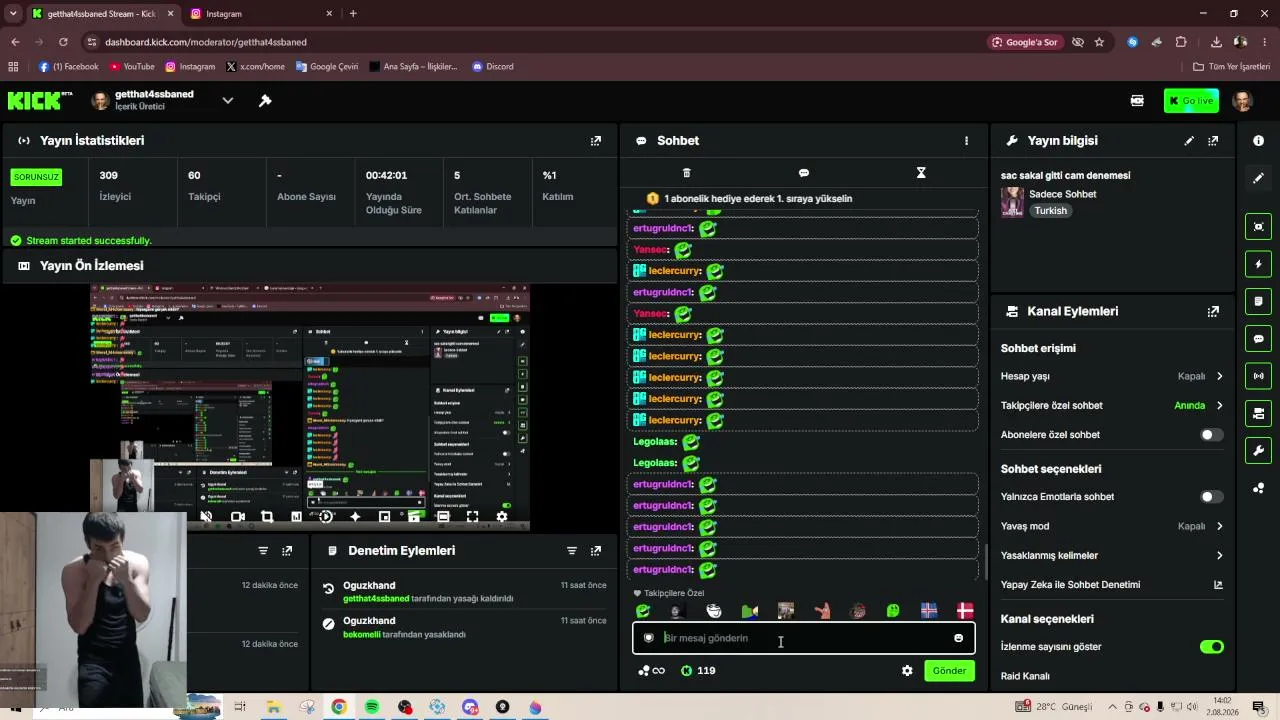The width and height of the screenshot is (1280, 720).
Task: Click the info icon in right sidebar
Action: pyautogui.click(x=1258, y=141)
